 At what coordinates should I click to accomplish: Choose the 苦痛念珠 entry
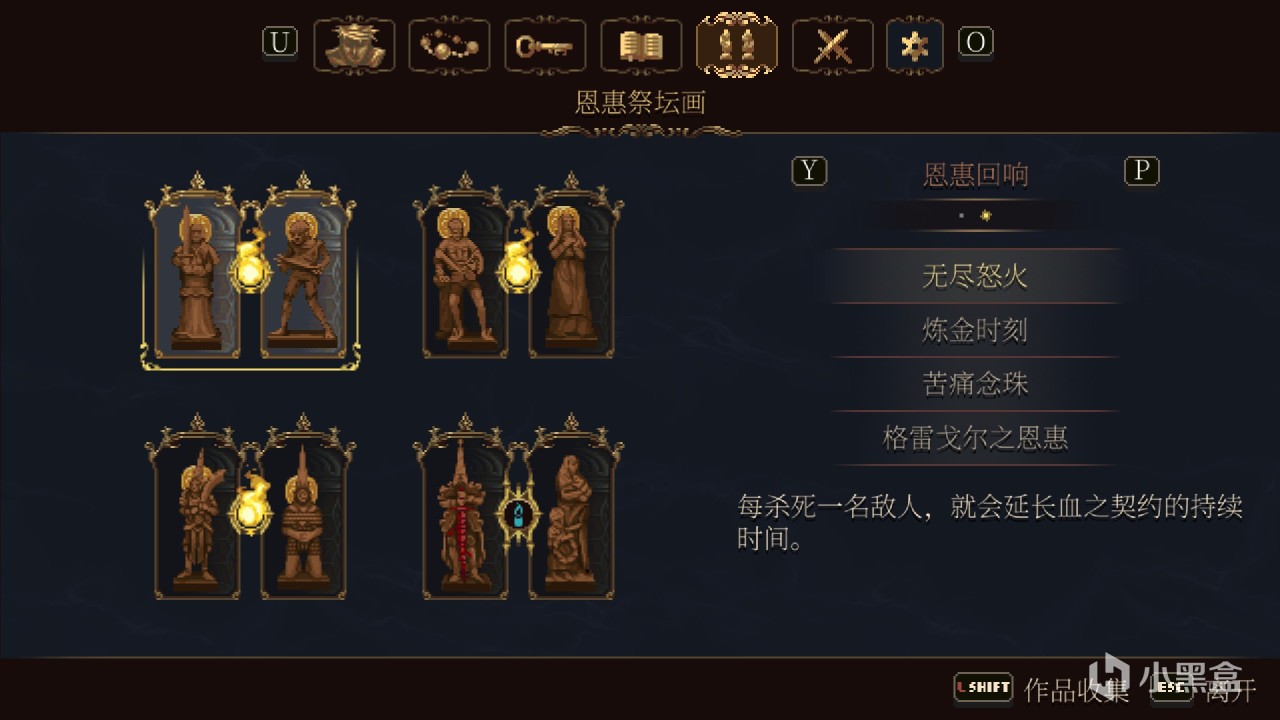click(x=975, y=384)
